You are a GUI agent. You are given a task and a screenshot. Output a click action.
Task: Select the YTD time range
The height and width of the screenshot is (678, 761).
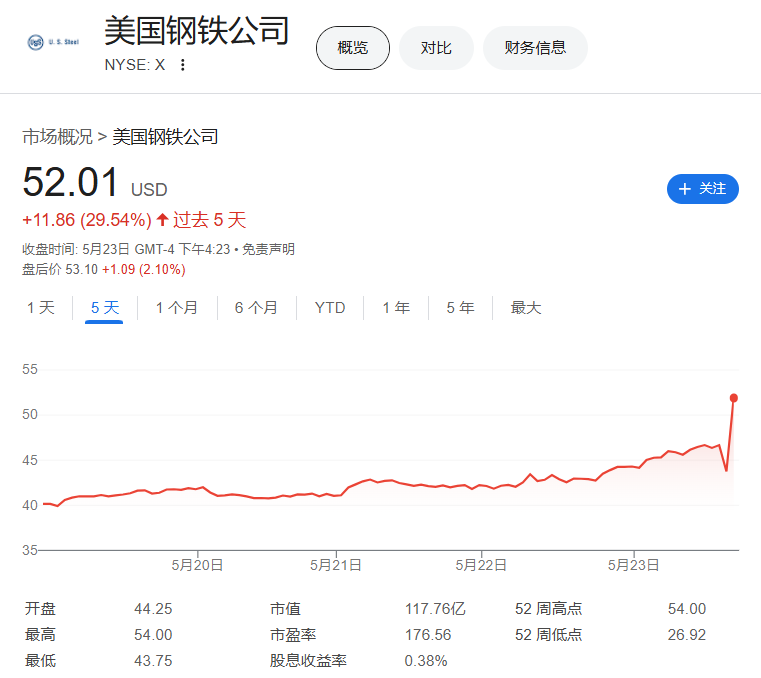click(330, 308)
